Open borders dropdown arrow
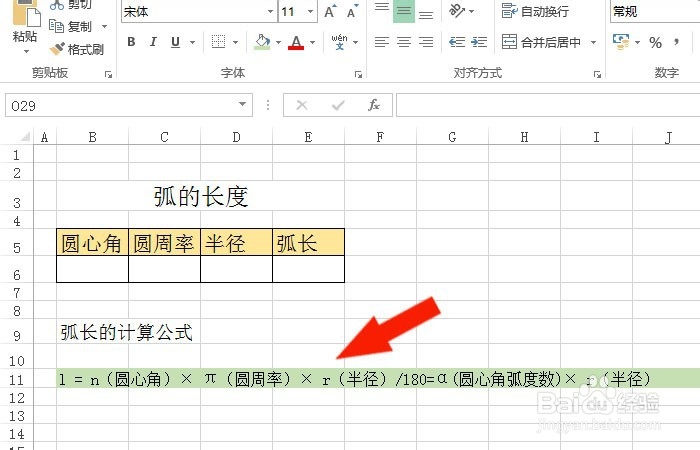The height and width of the screenshot is (450, 700). point(235,42)
